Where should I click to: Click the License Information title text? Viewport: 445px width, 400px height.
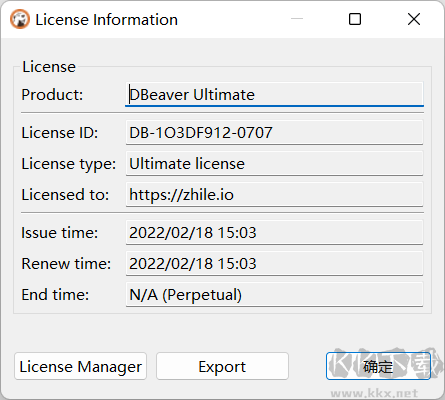106,20
